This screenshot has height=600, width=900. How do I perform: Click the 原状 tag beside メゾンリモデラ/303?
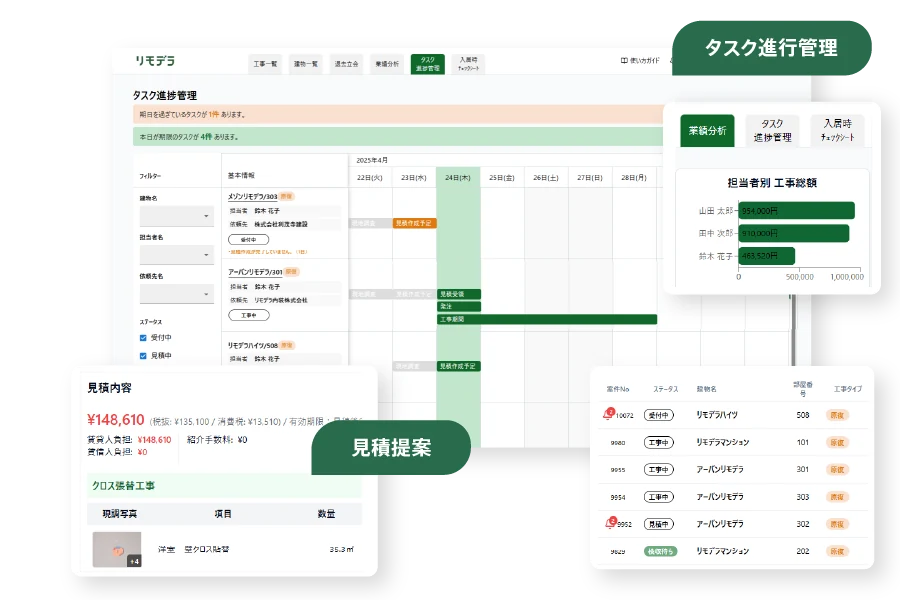point(287,196)
